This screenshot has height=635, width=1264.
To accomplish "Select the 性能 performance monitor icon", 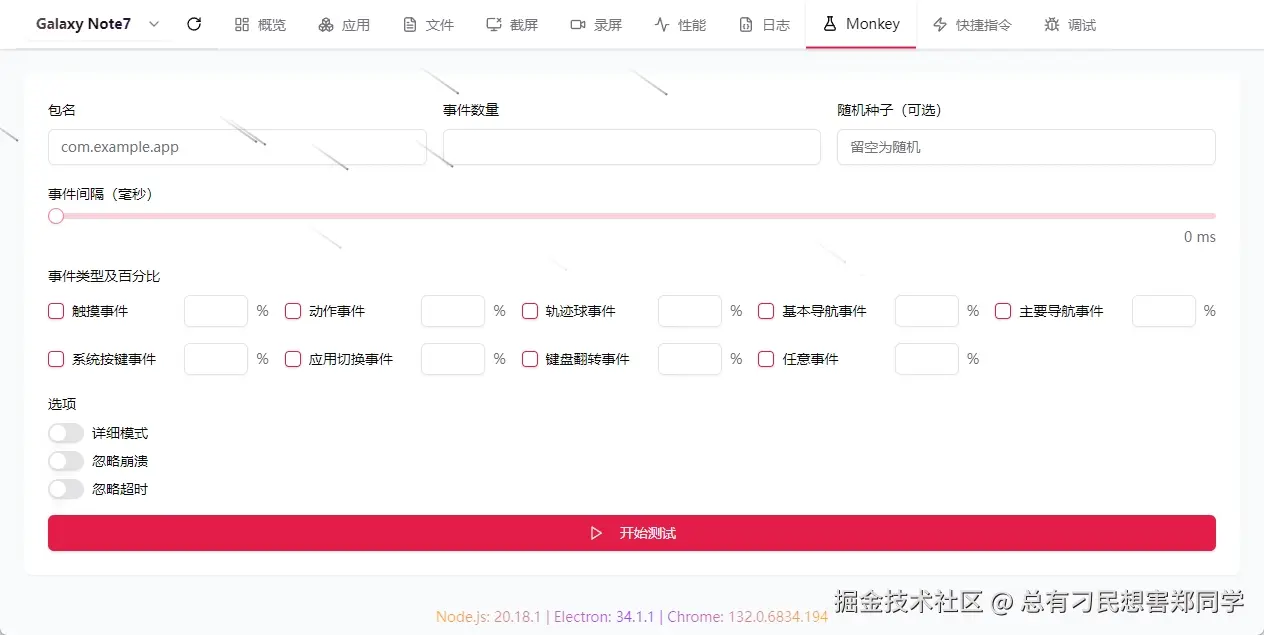I will point(662,24).
